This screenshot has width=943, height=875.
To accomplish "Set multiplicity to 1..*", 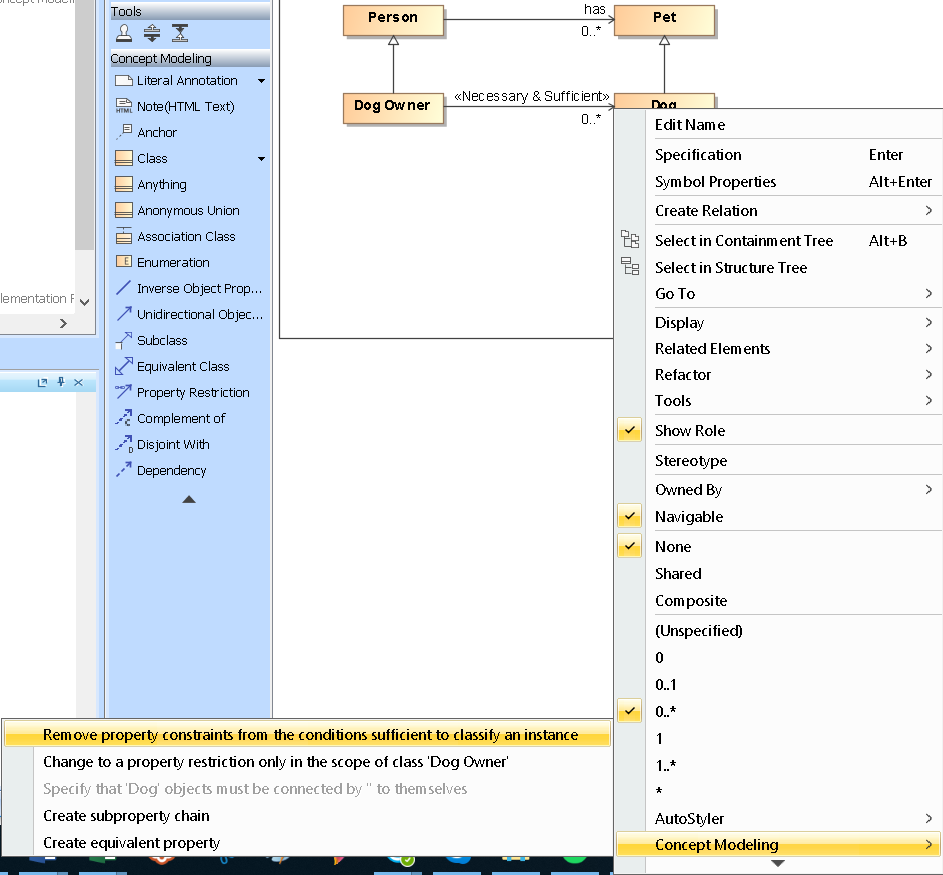I will [x=665, y=766].
